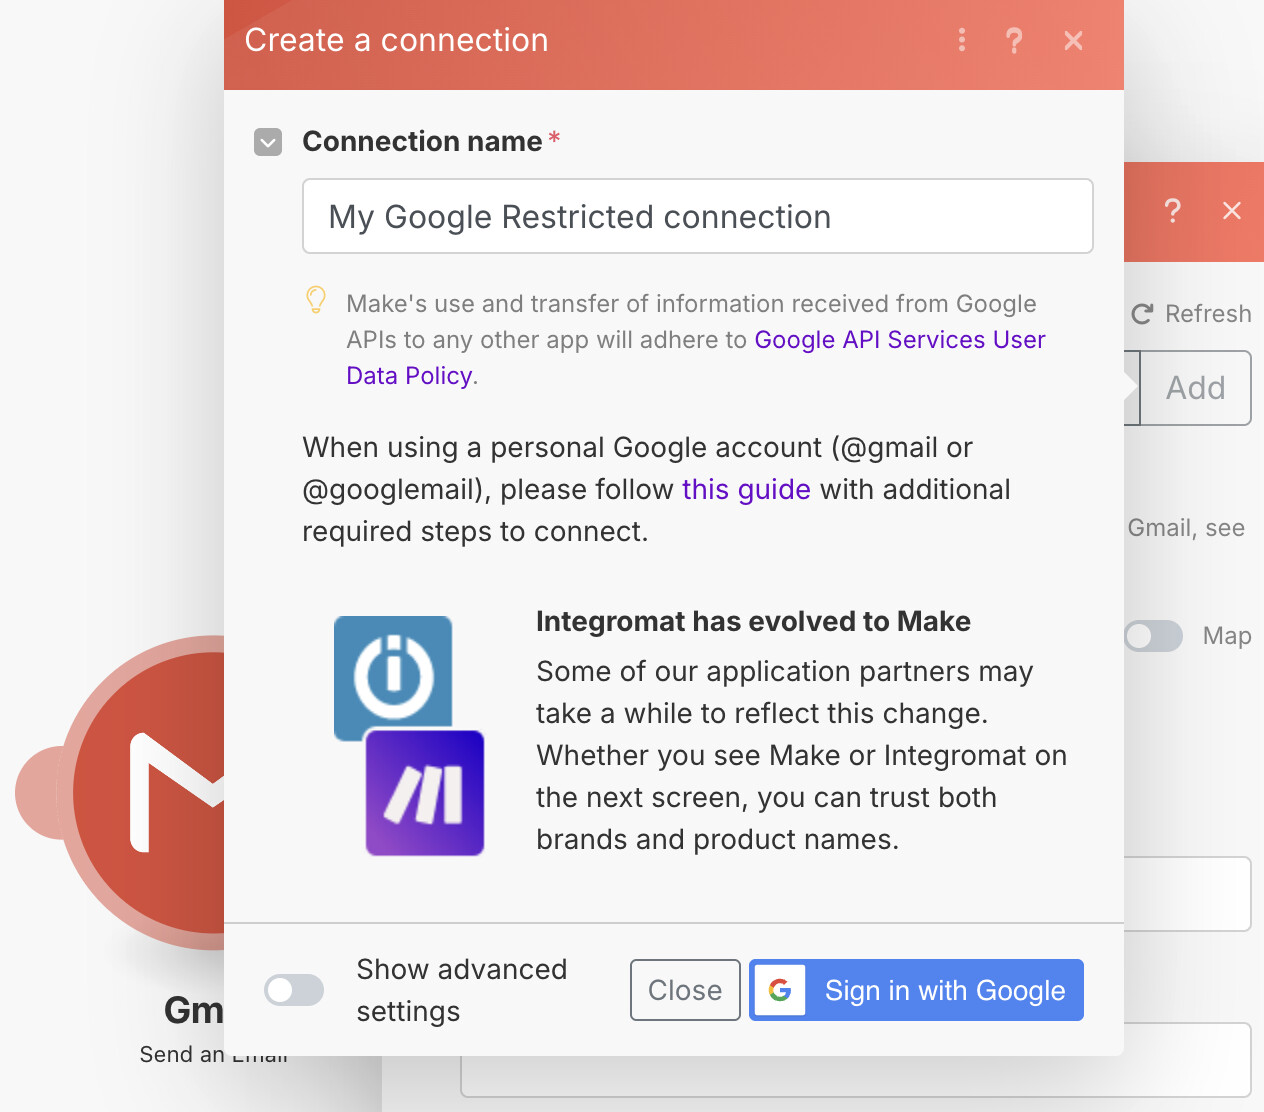
Task: Click Sign in with Google button
Action: 916,990
